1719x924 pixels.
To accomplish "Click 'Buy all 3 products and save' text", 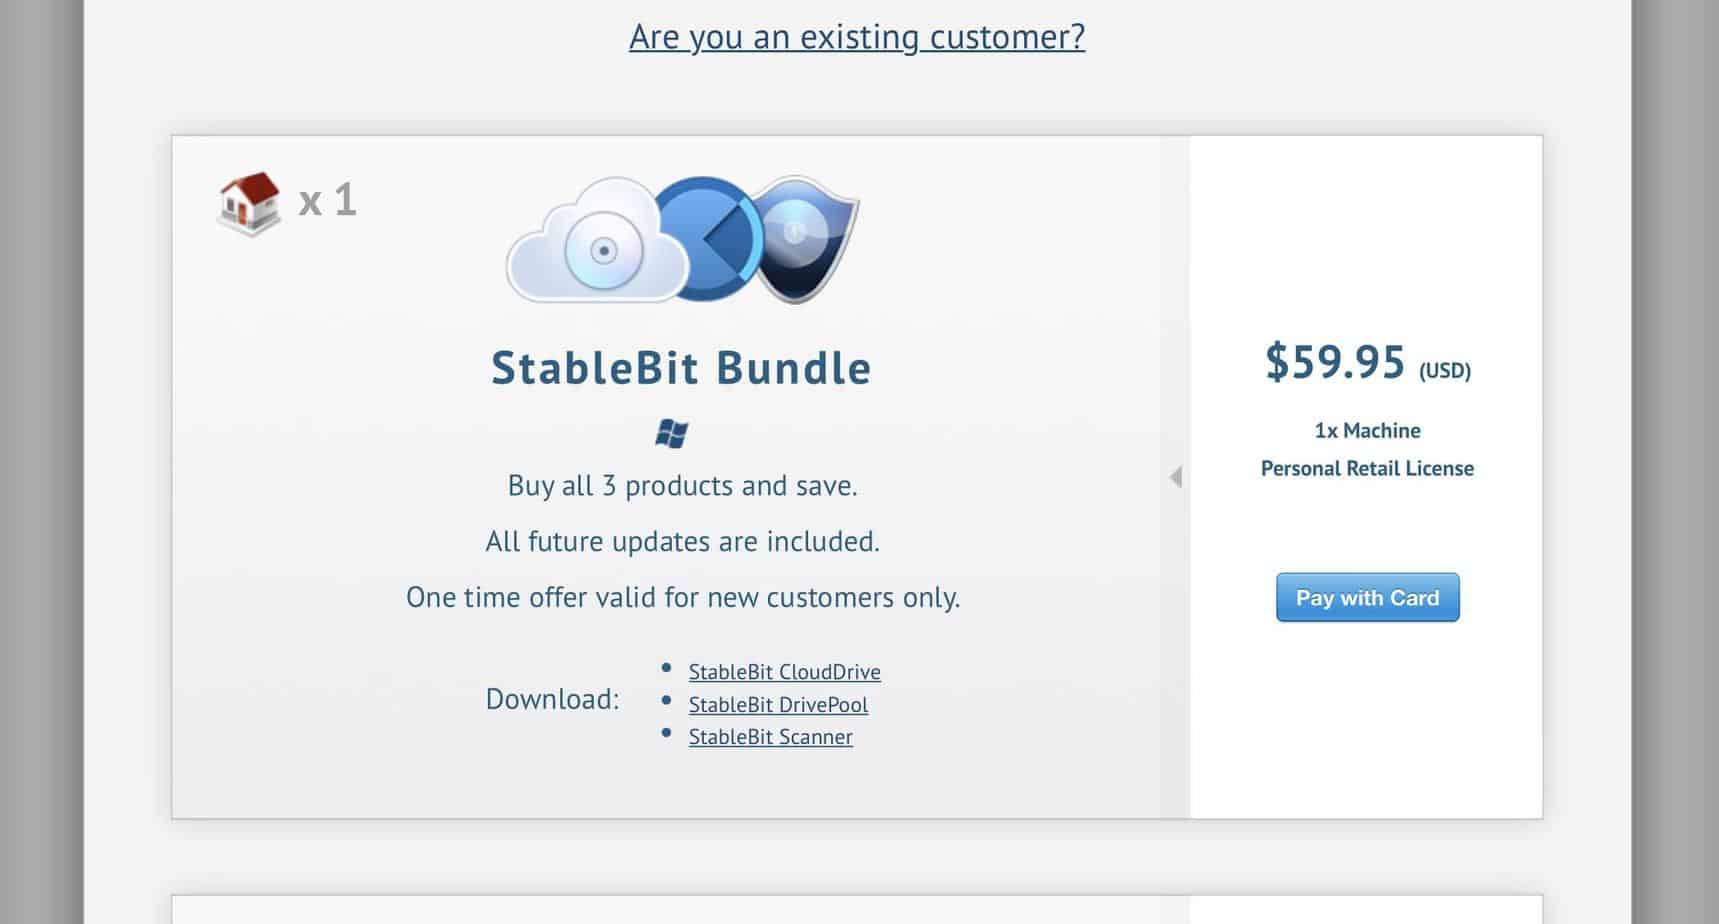I will [x=682, y=486].
